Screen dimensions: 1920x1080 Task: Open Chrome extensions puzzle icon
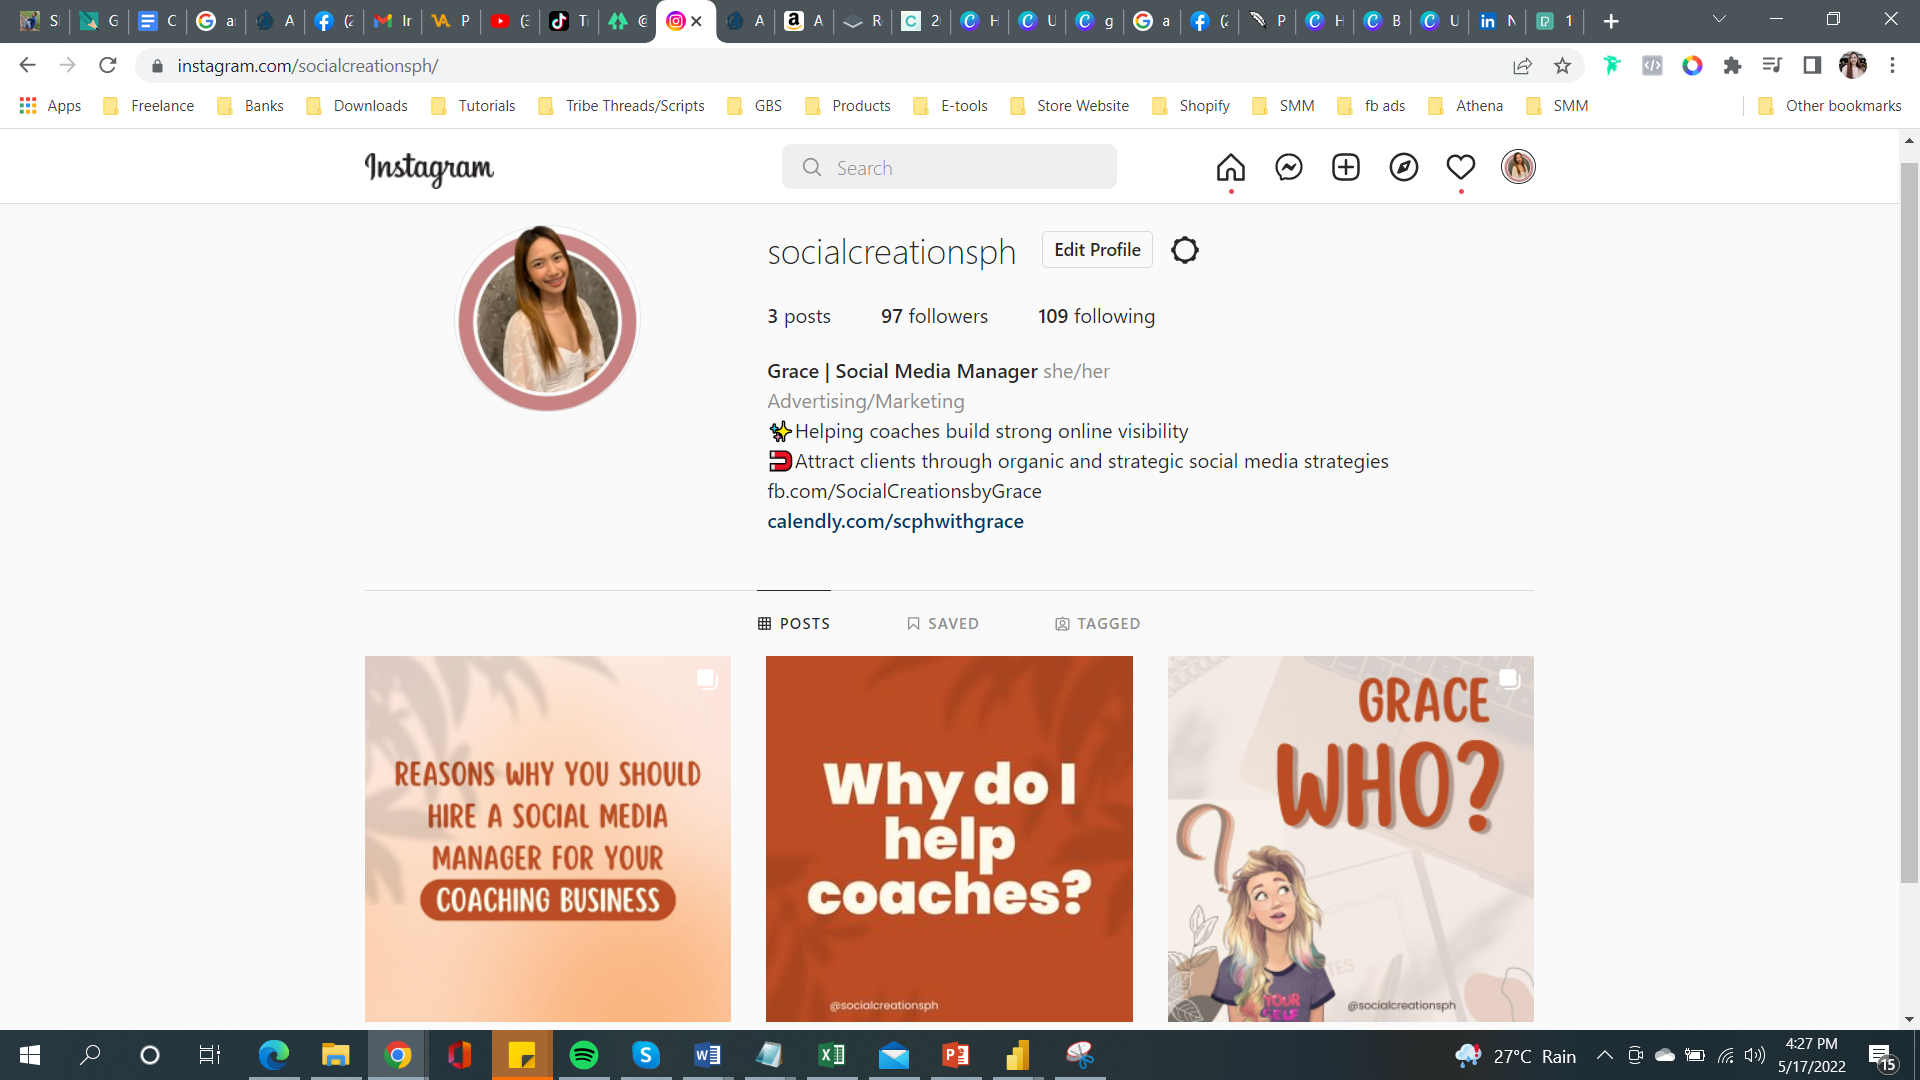(1732, 66)
